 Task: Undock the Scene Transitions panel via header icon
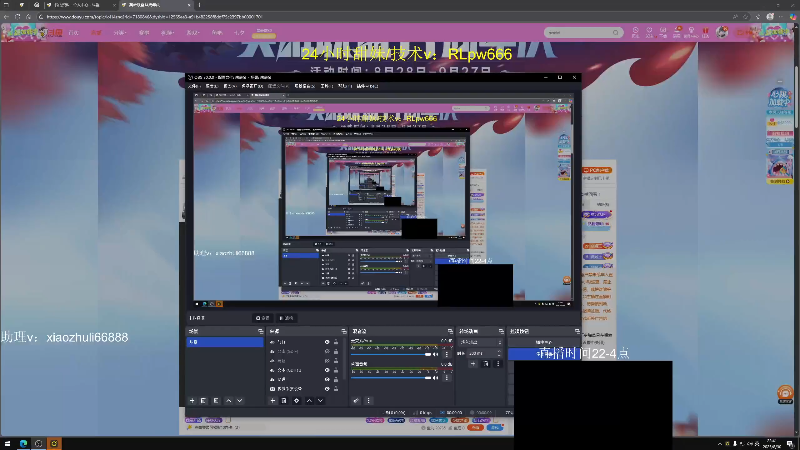(501, 331)
